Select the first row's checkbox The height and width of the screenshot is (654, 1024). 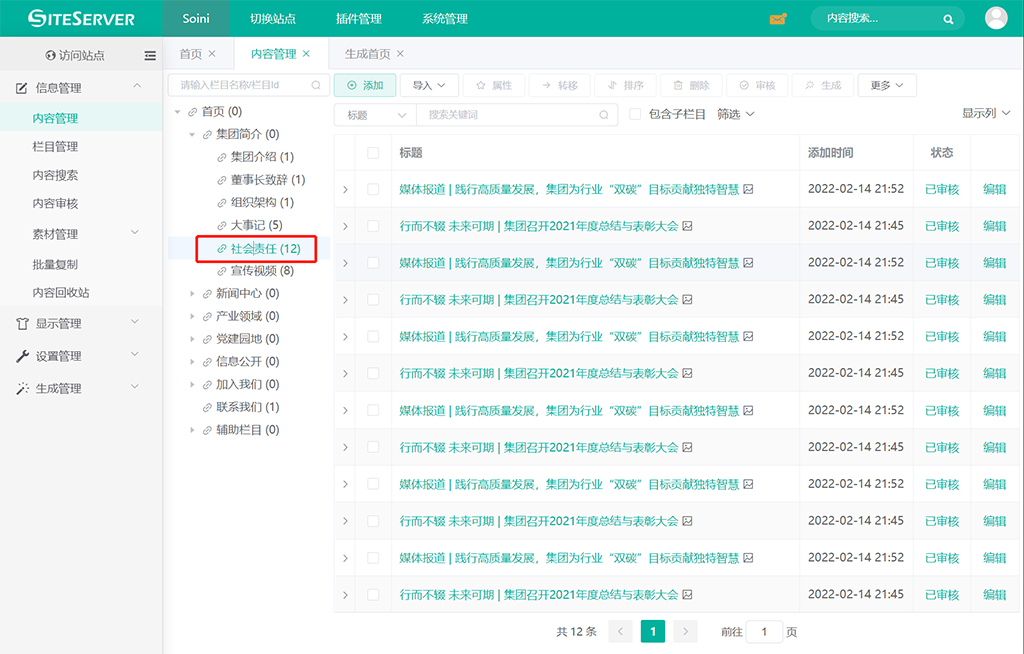tap(373, 189)
